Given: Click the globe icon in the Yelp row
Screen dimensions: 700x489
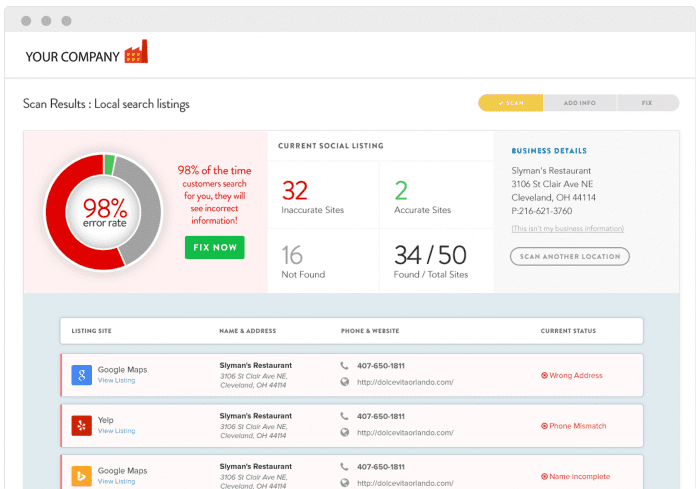Looking at the screenshot, I should click(345, 432).
